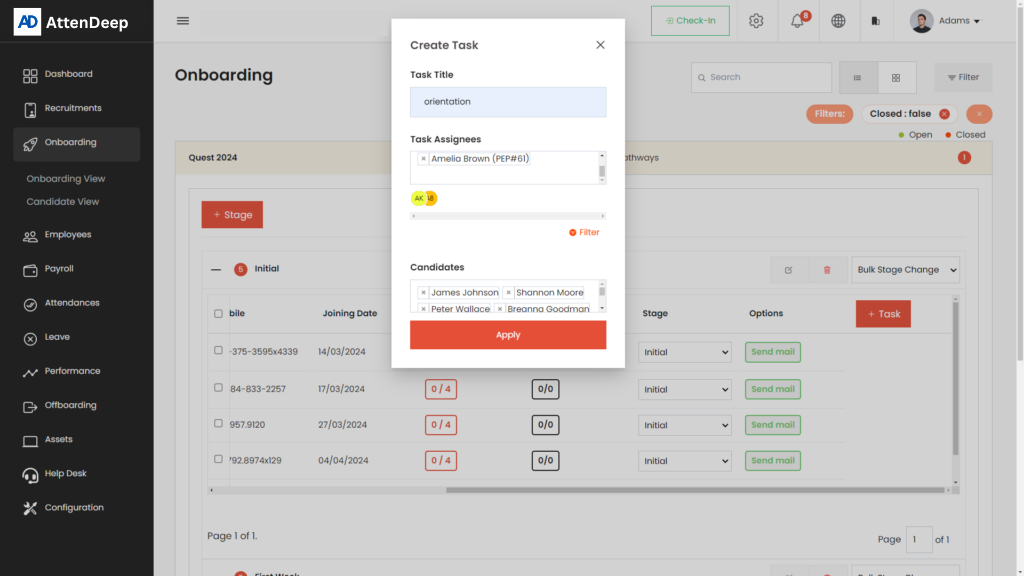The image size is (1024, 576).
Task: Click the Filter link in the dialog
Action: [x=584, y=232]
